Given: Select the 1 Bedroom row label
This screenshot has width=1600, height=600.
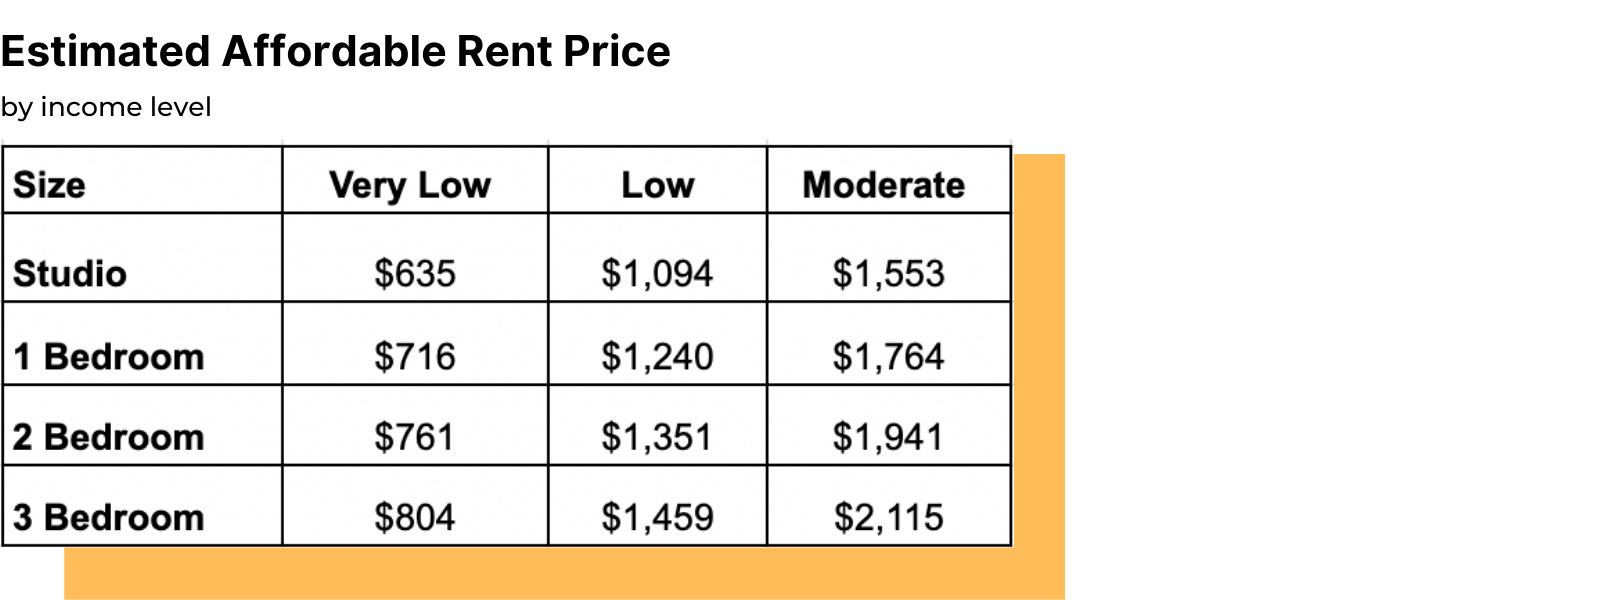Looking at the screenshot, I should point(109,357).
